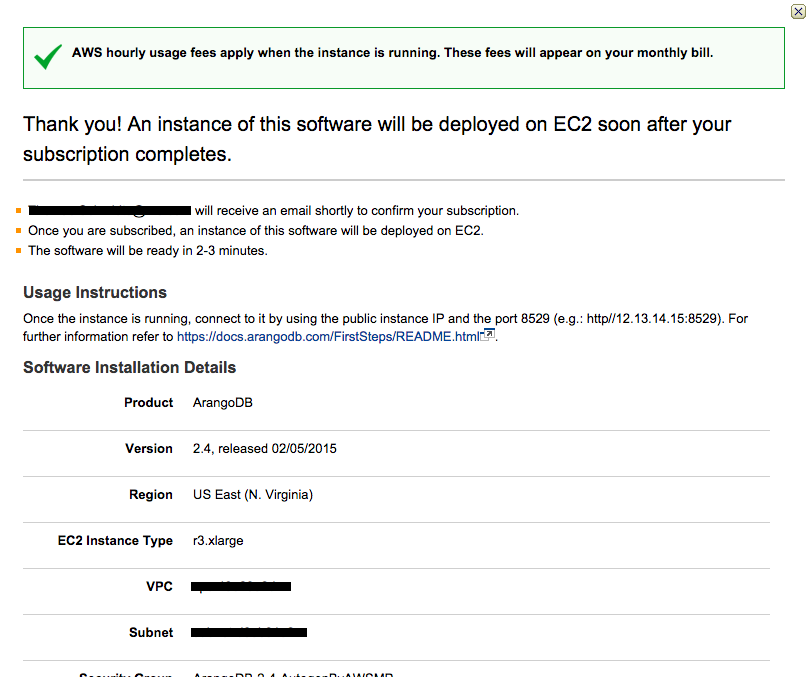Click the r3.xlarge instance type value

(218, 541)
